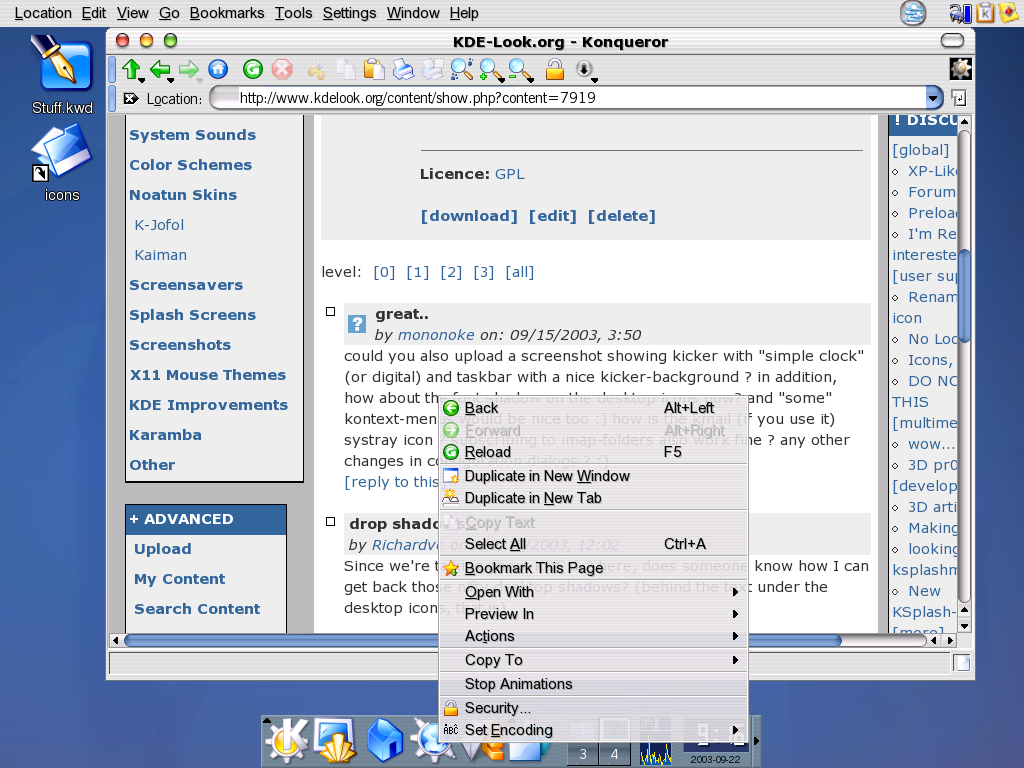This screenshot has width=1024, height=768.
Task: Open the Bookmarks menu
Action: point(227,13)
